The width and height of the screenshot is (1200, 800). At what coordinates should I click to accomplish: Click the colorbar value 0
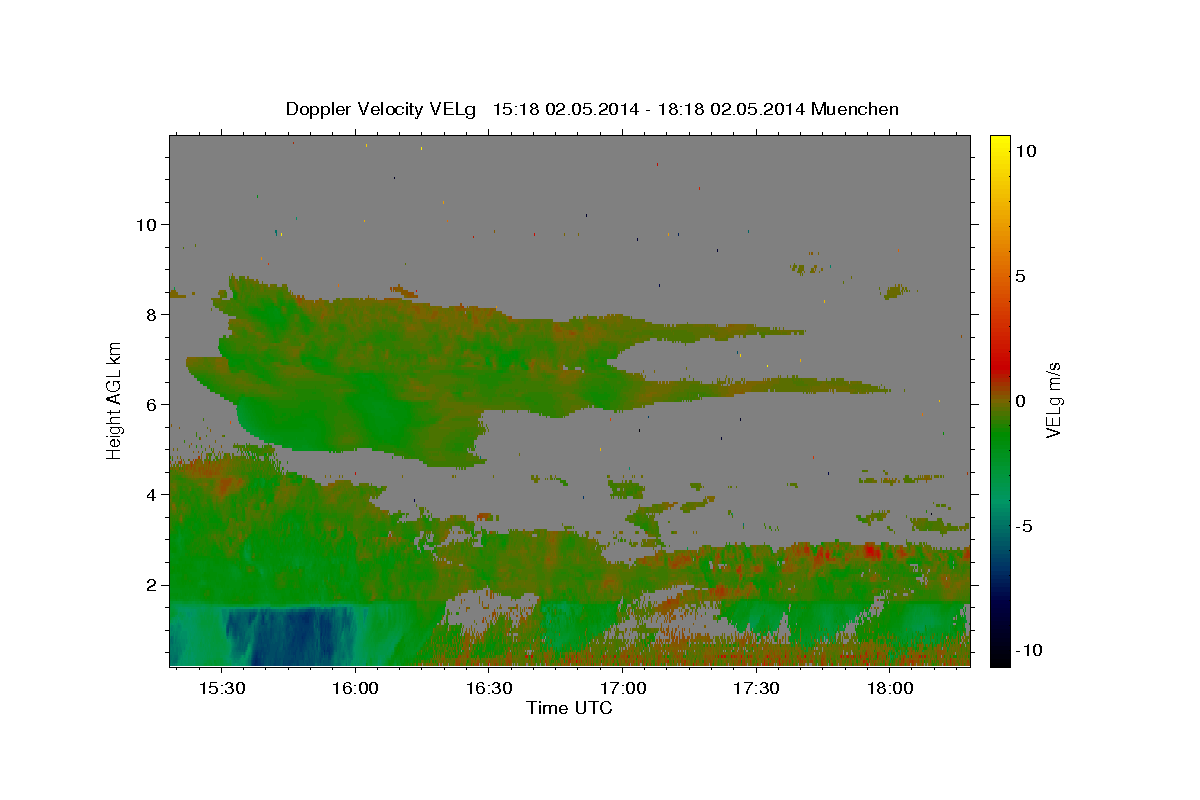(x=1021, y=401)
